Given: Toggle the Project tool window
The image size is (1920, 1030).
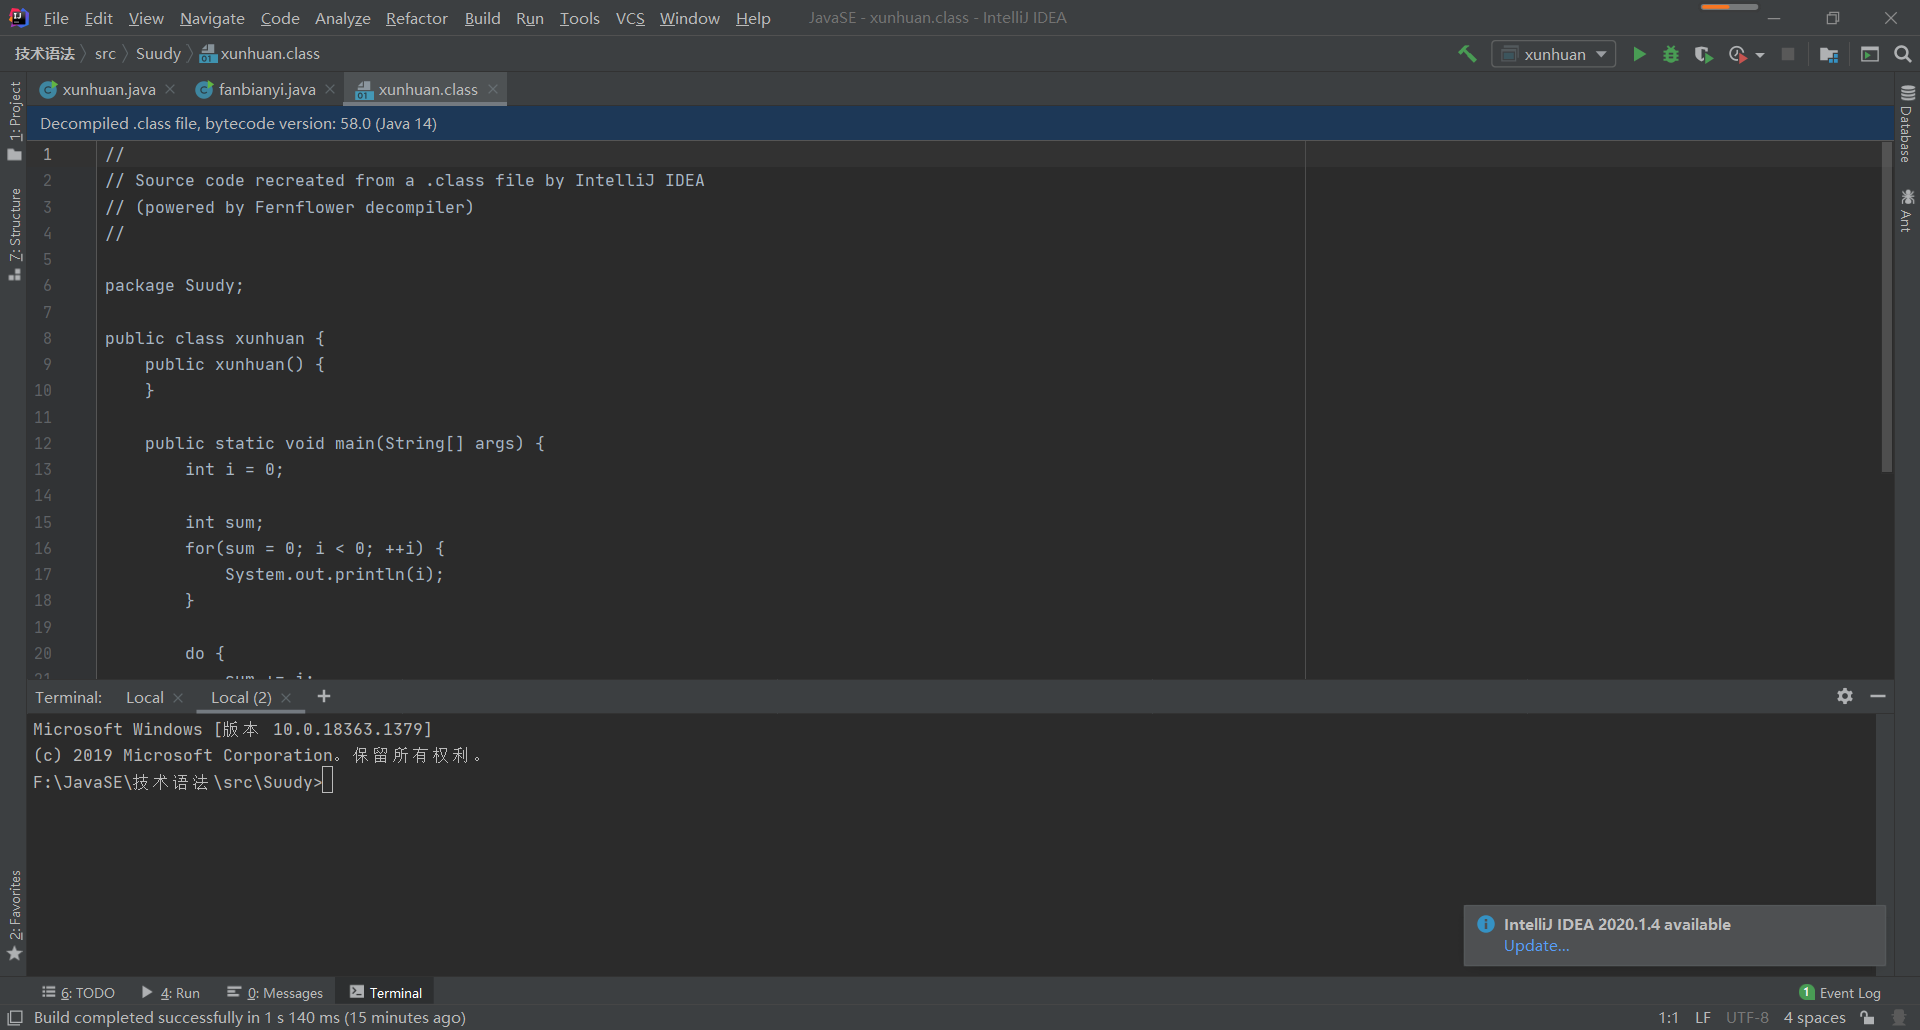Looking at the screenshot, I should point(14,121).
